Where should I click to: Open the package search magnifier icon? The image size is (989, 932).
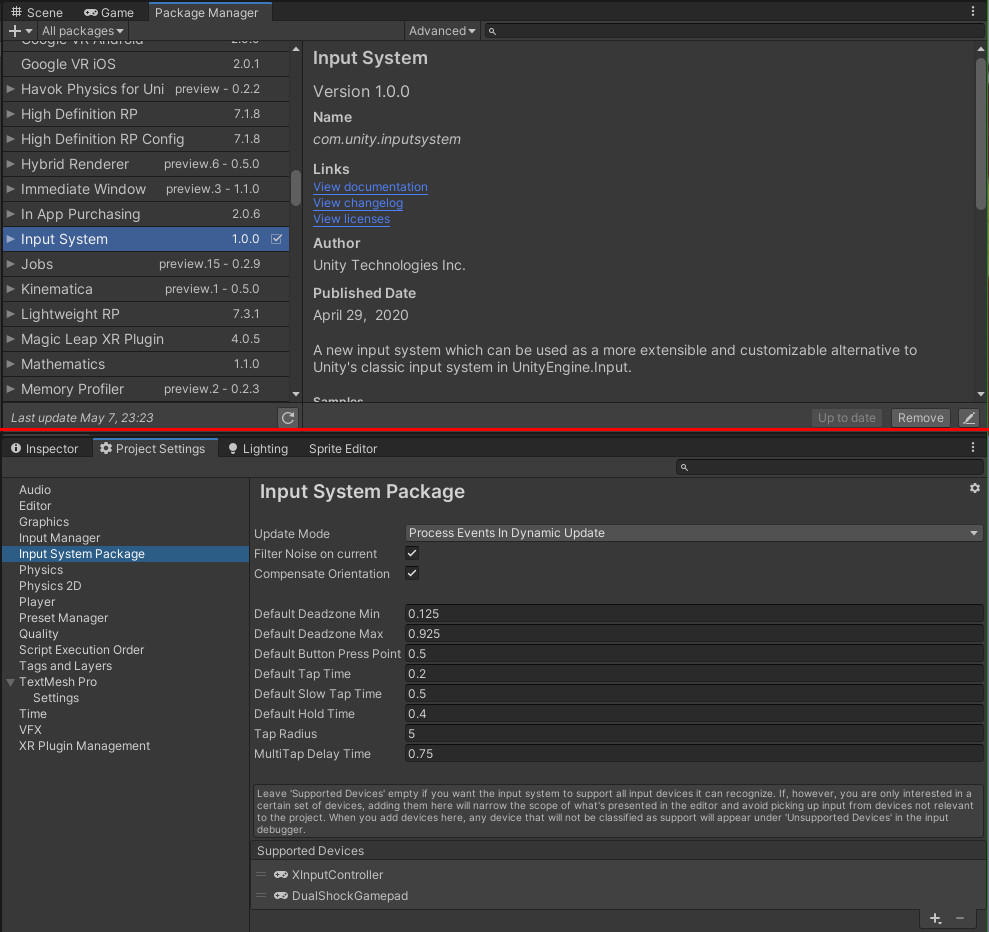point(491,31)
